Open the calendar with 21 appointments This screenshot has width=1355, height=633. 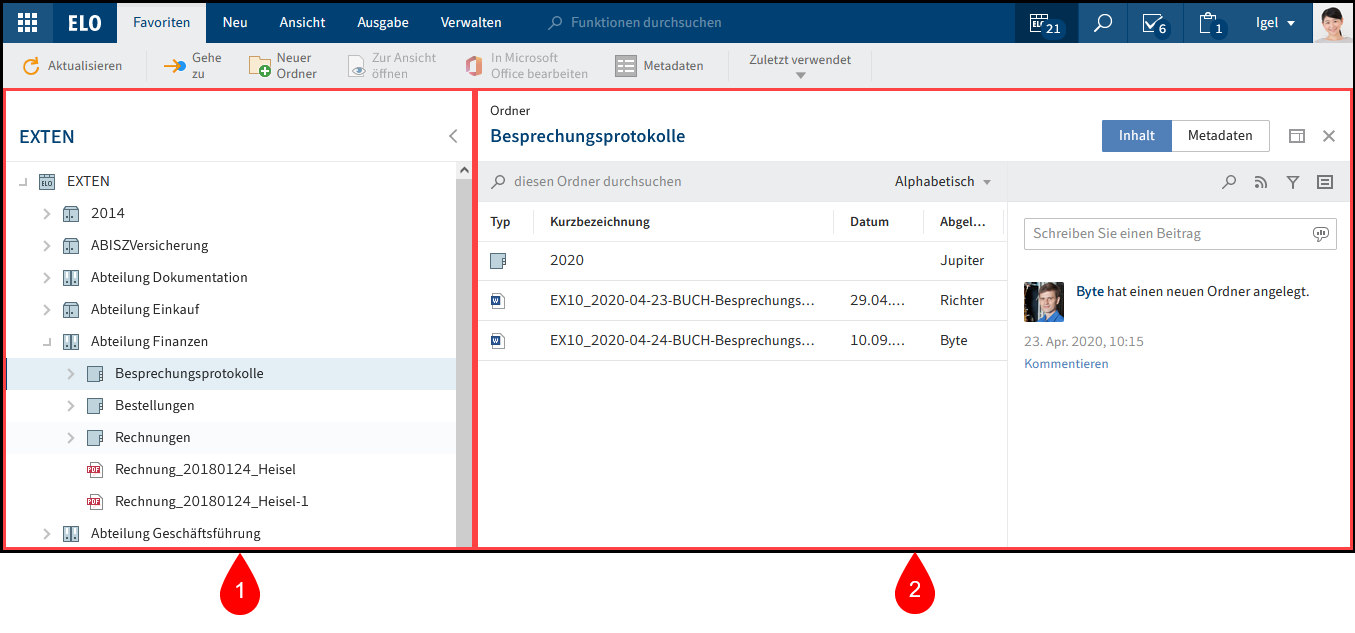tap(1046, 22)
